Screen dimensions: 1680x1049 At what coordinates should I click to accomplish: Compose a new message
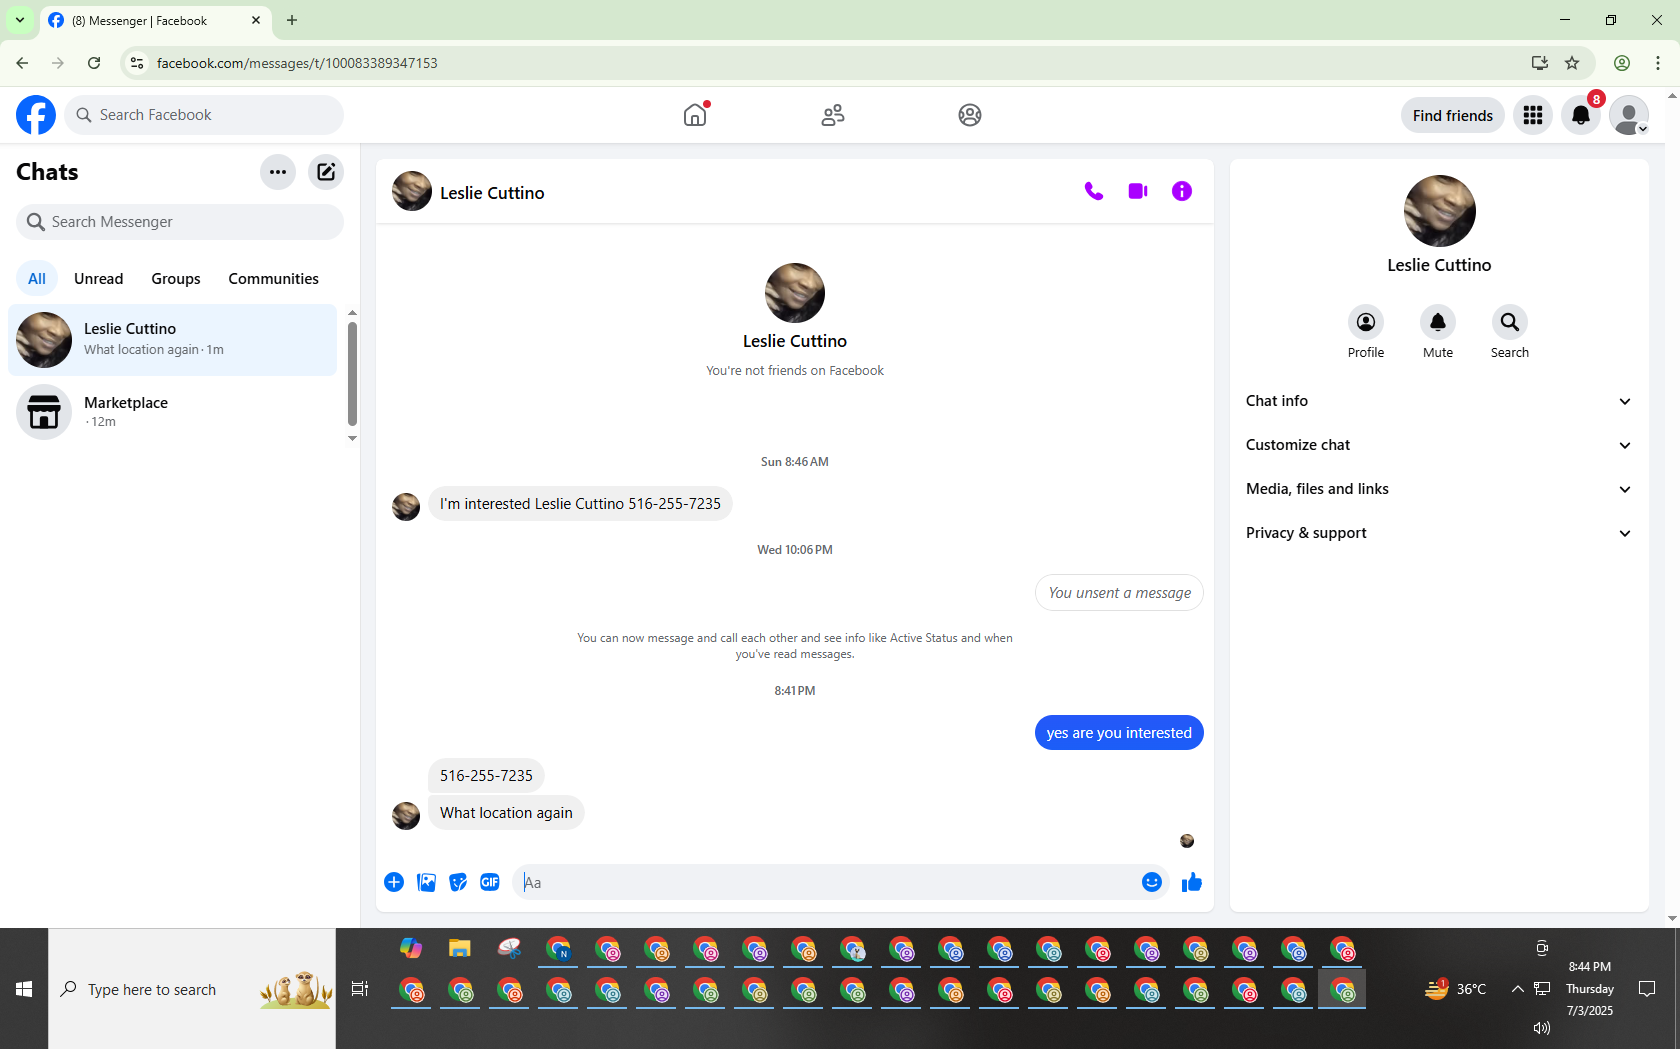coord(326,172)
